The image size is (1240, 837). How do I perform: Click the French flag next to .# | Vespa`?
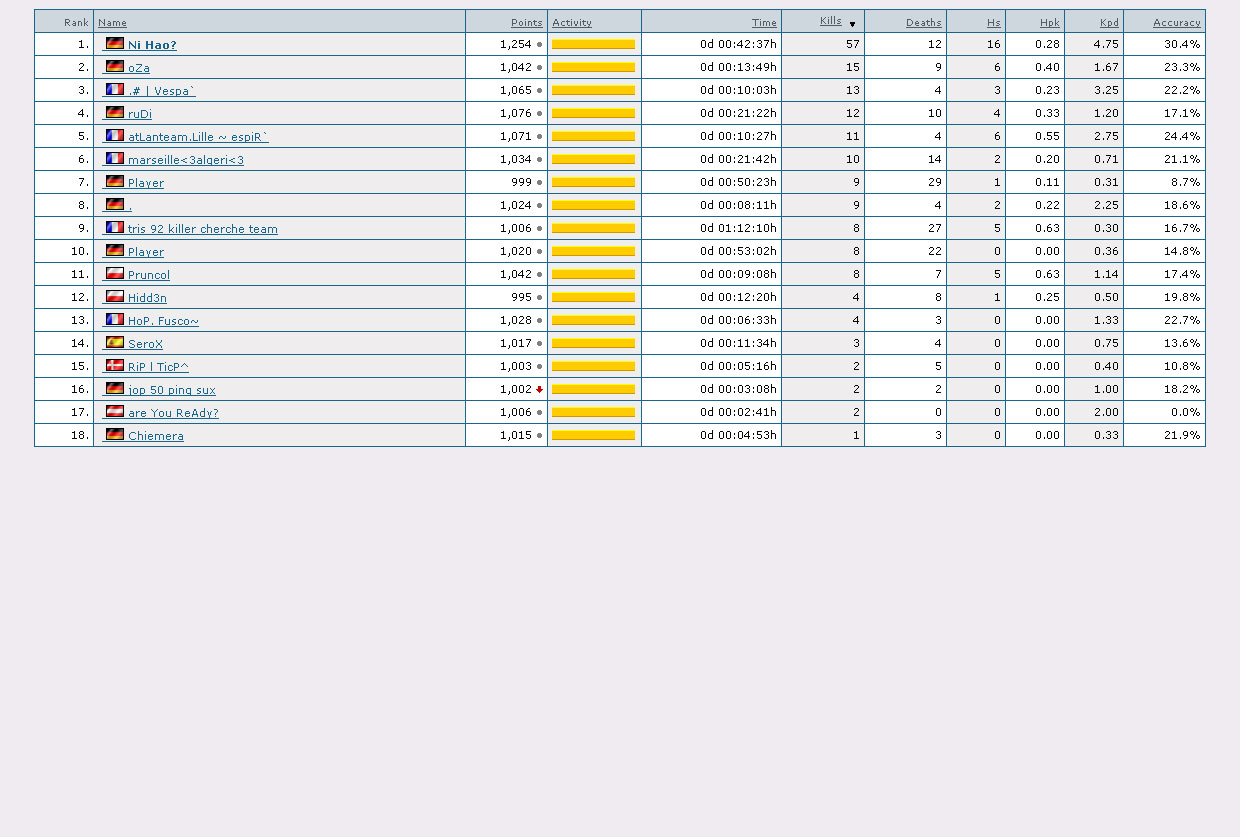pos(115,90)
